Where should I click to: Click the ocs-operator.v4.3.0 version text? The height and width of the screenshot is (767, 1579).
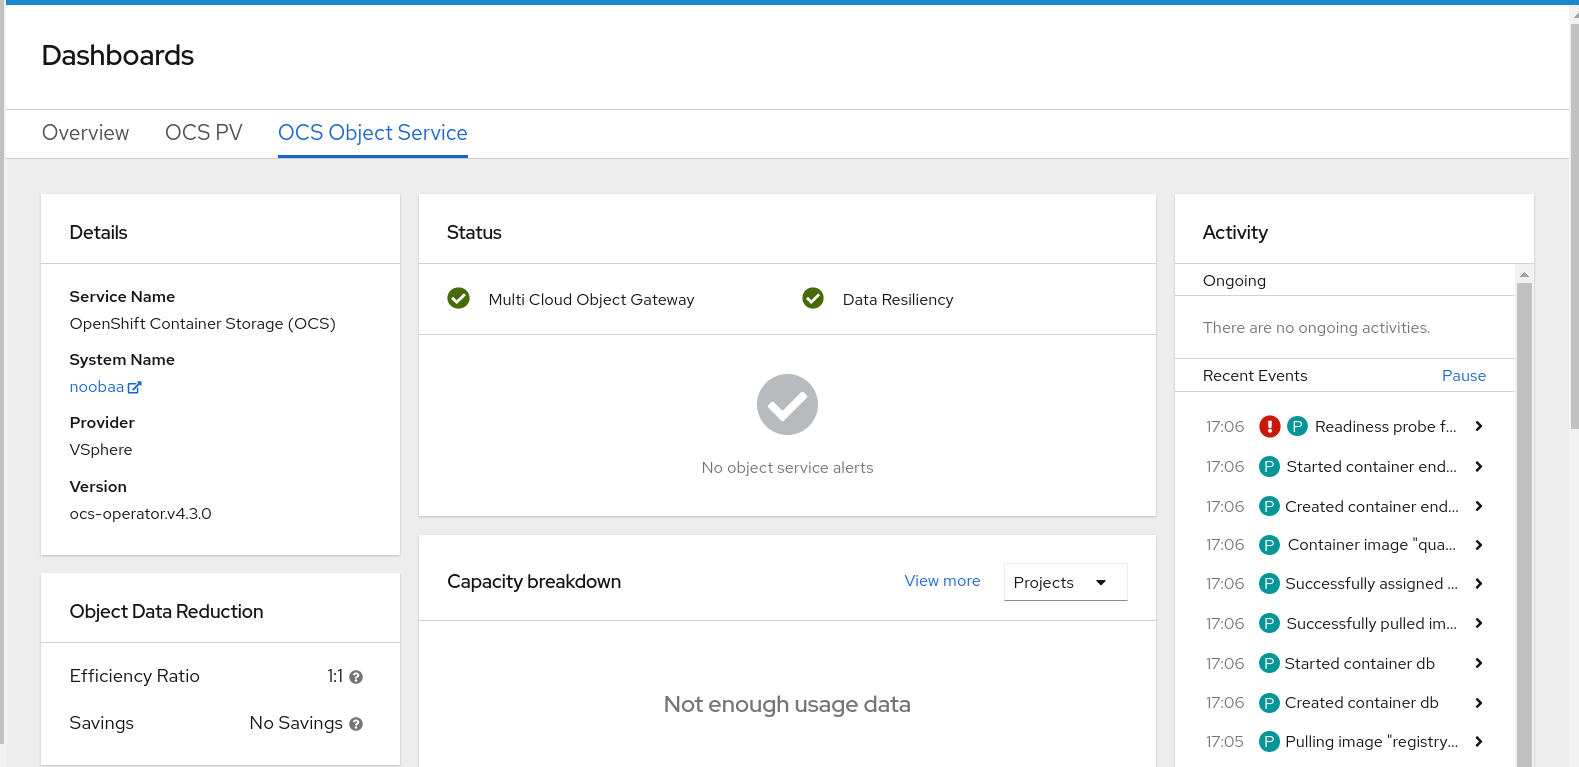[x=140, y=514]
